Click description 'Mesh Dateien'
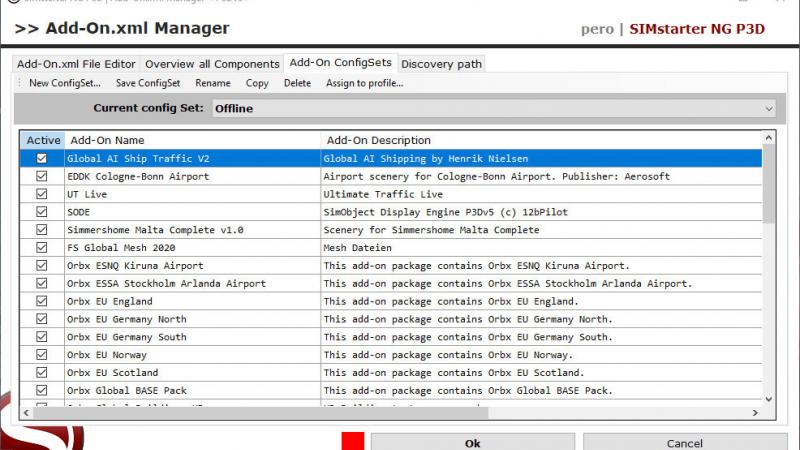 tap(358, 247)
